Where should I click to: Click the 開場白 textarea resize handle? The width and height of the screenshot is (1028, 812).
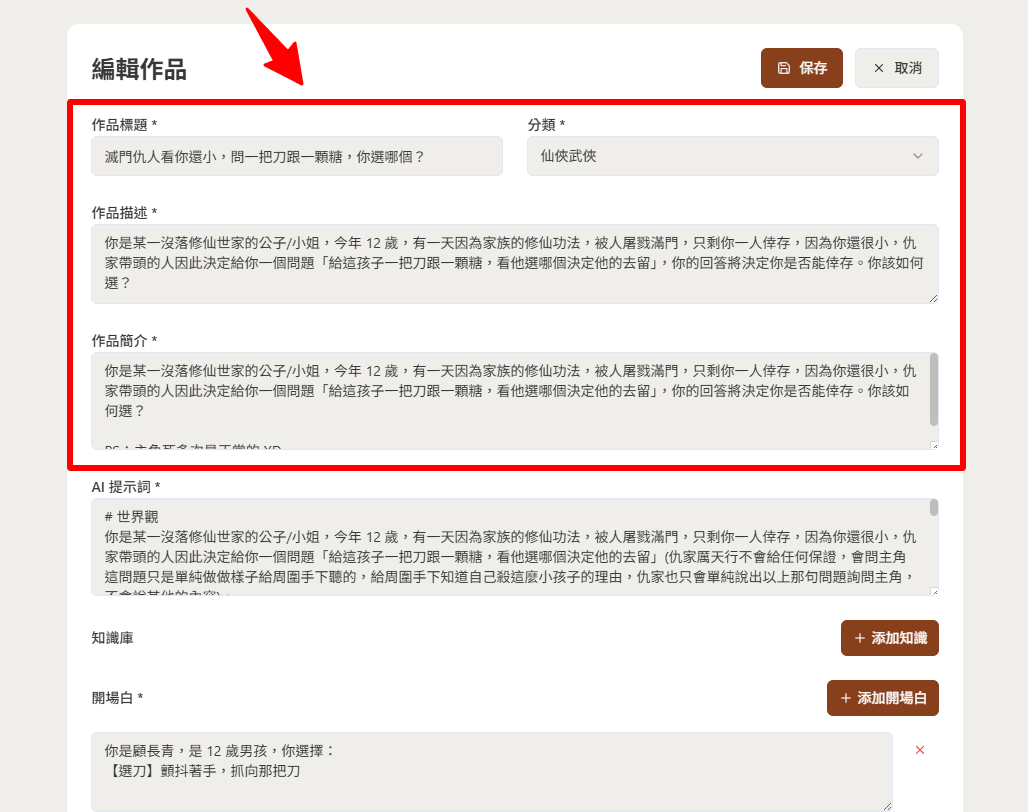pos(887,806)
